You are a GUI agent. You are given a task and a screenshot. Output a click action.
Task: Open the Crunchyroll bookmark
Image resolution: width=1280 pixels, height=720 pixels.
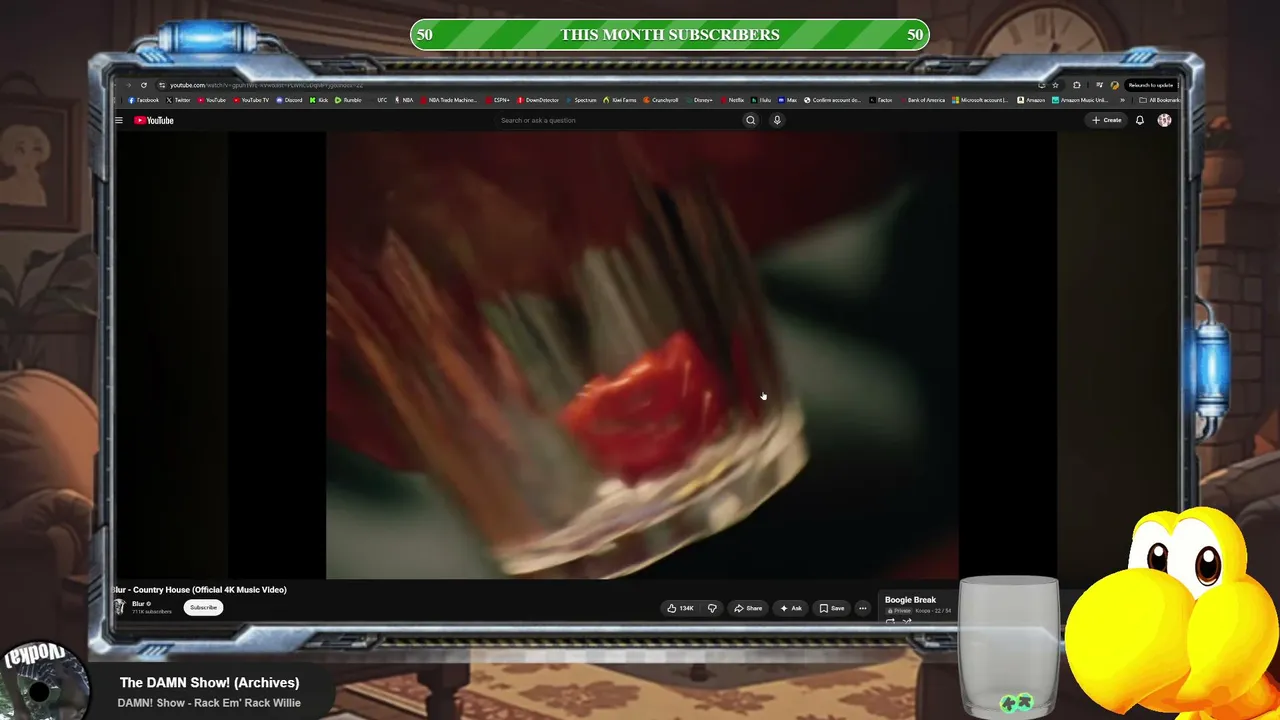pos(661,100)
